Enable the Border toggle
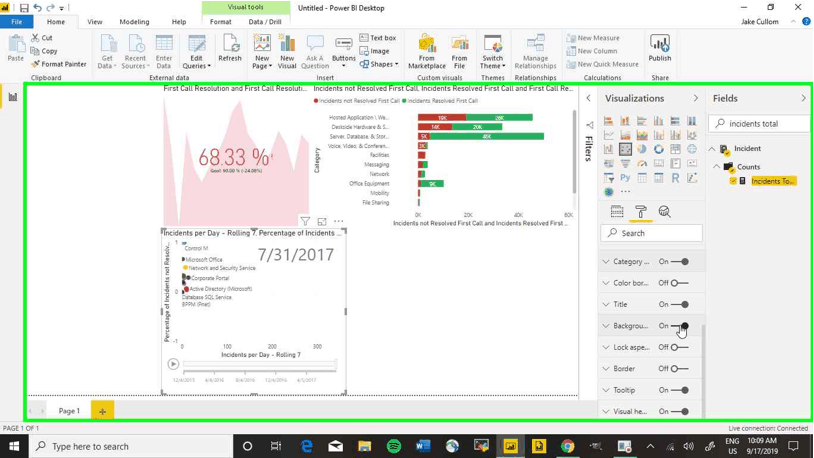 pos(680,369)
